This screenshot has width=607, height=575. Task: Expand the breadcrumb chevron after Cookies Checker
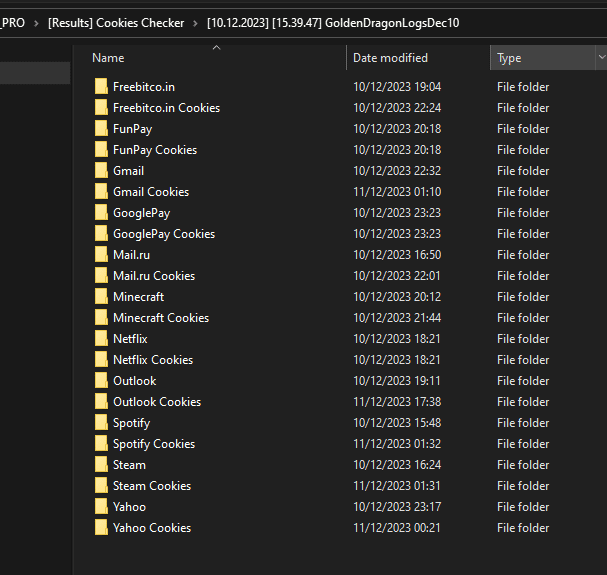pyautogui.click(x=196, y=23)
